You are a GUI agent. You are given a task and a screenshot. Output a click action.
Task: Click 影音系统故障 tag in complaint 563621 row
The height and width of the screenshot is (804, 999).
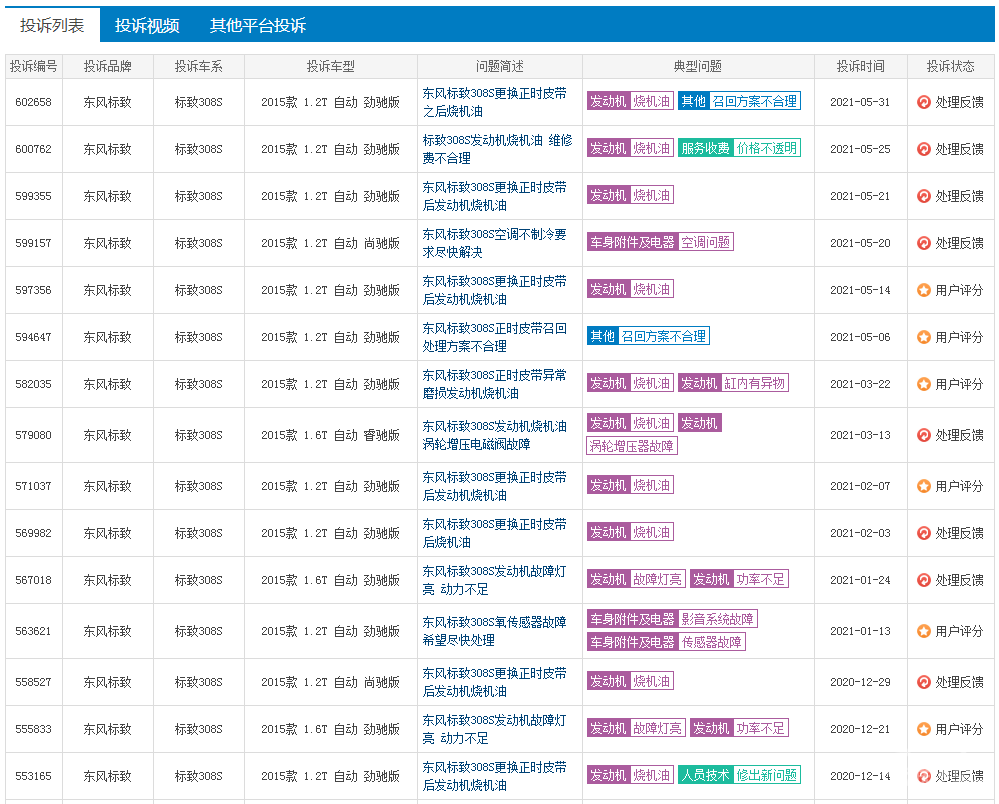pyautogui.click(x=717, y=619)
